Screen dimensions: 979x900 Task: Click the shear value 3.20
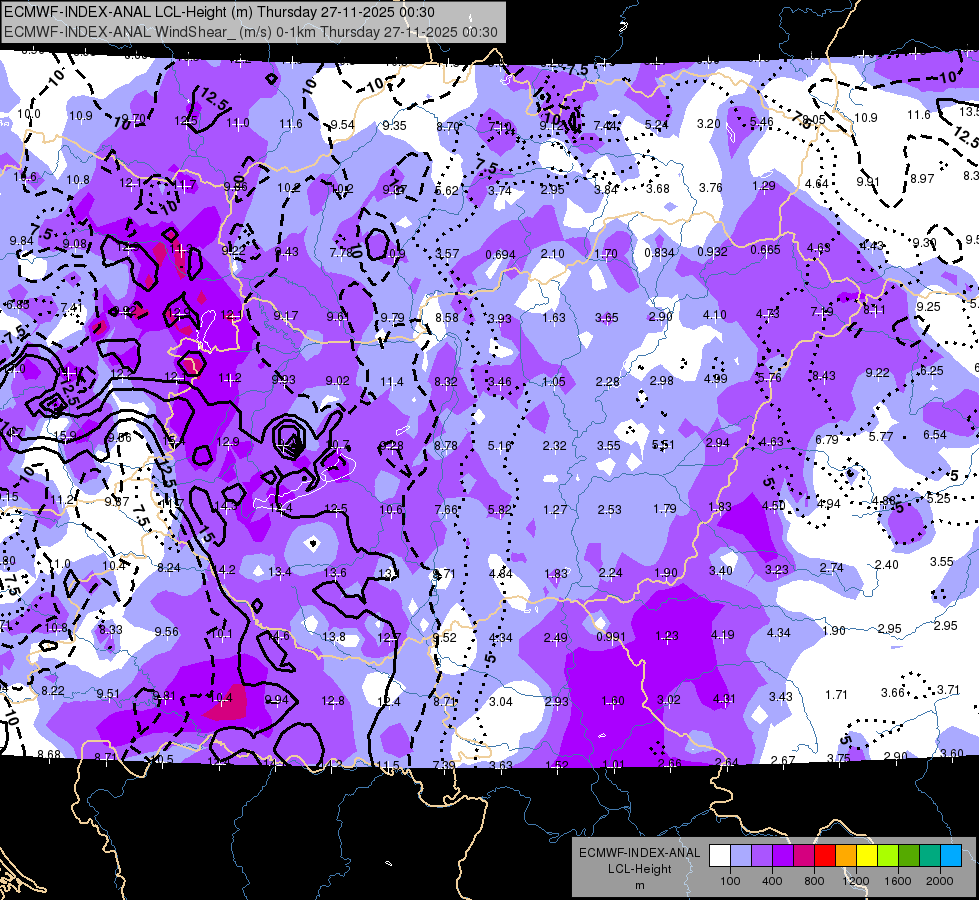[709, 124]
